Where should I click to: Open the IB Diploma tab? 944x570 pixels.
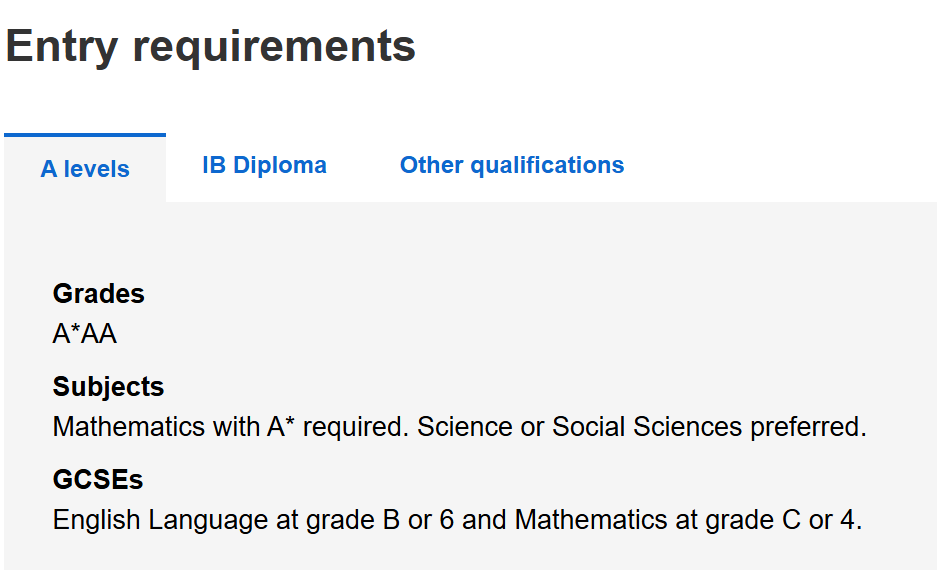coord(264,165)
